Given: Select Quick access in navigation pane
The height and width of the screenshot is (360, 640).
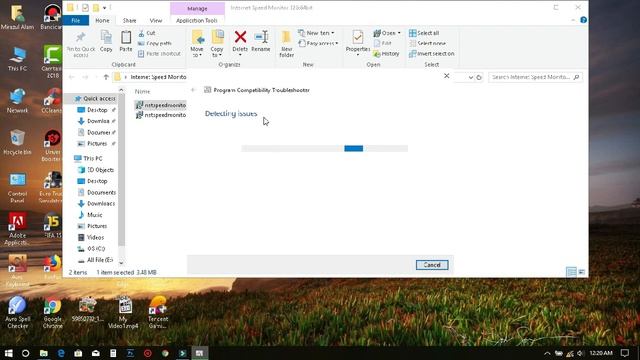Looking at the screenshot, I should [x=95, y=98].
